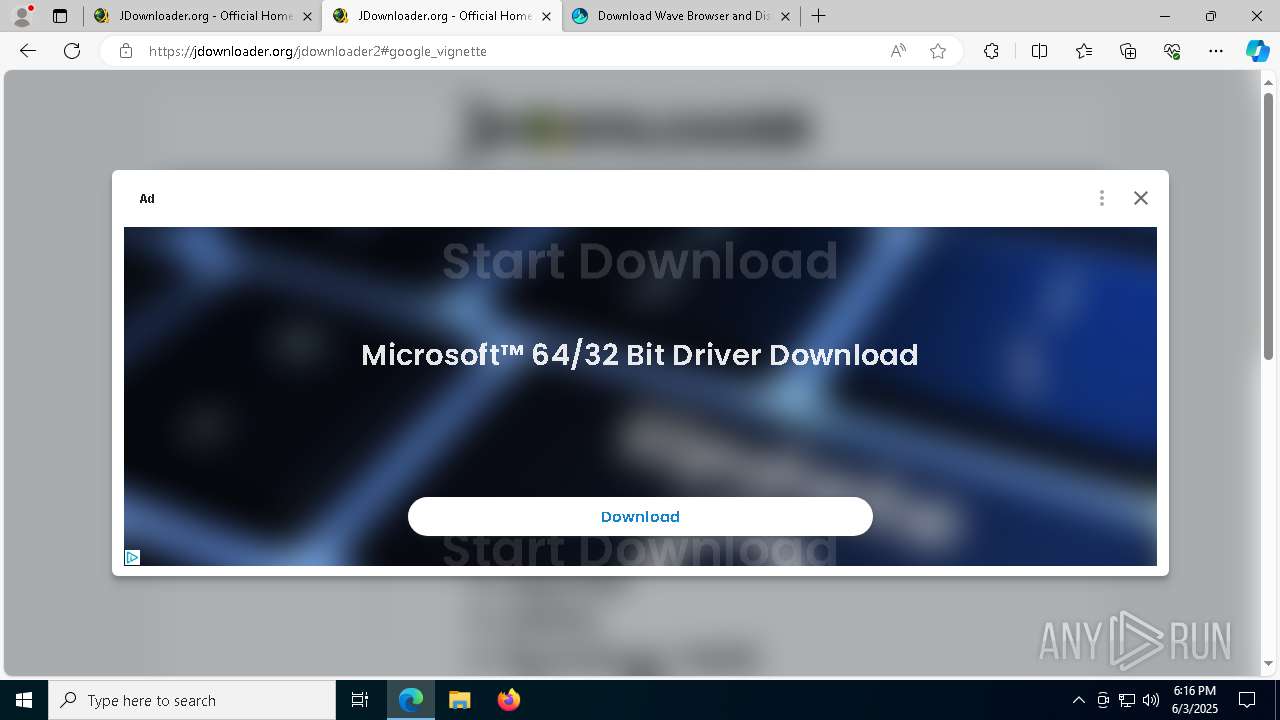Open the tab actions menu icon
Screen dimensions: 1280x720
[60, 16]
